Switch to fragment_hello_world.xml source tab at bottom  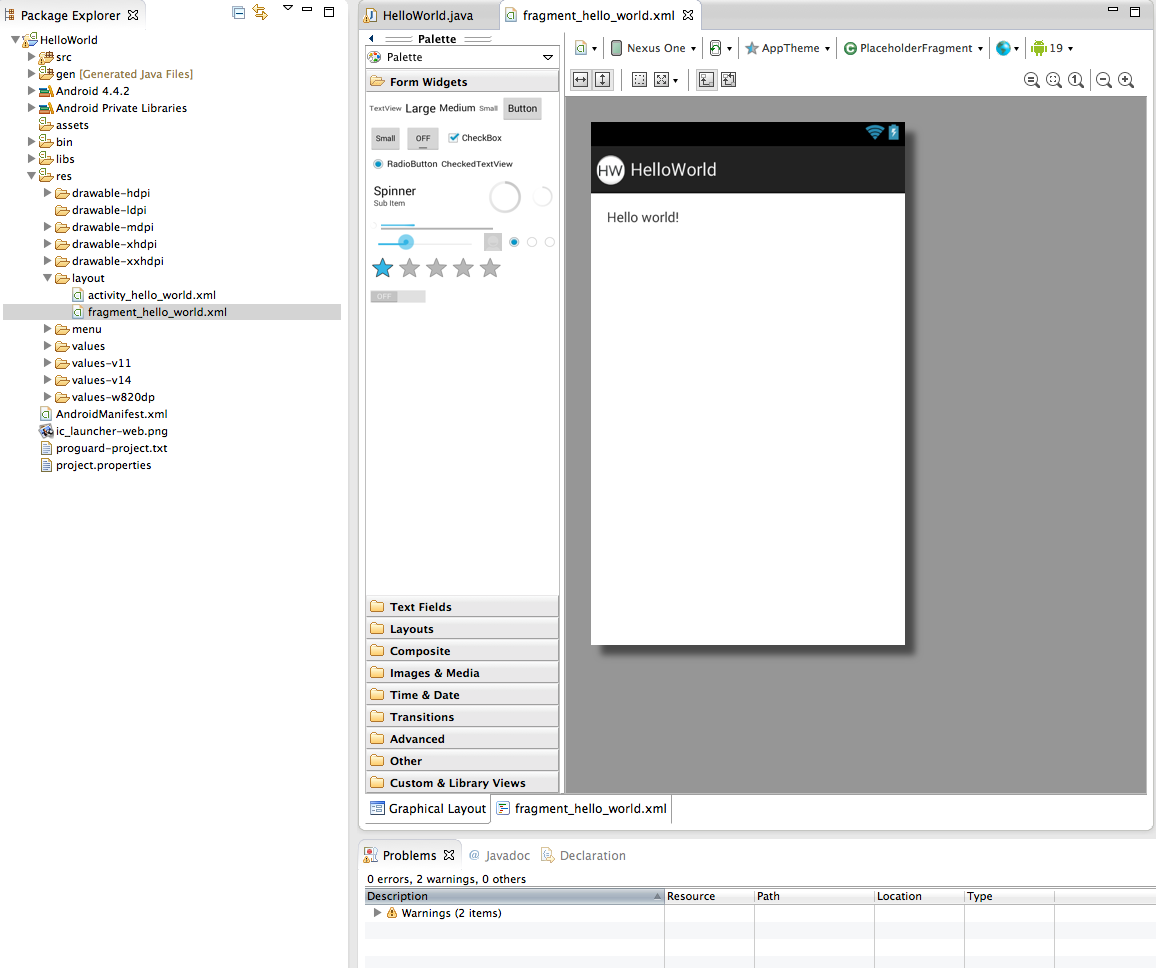click(582, 809)
